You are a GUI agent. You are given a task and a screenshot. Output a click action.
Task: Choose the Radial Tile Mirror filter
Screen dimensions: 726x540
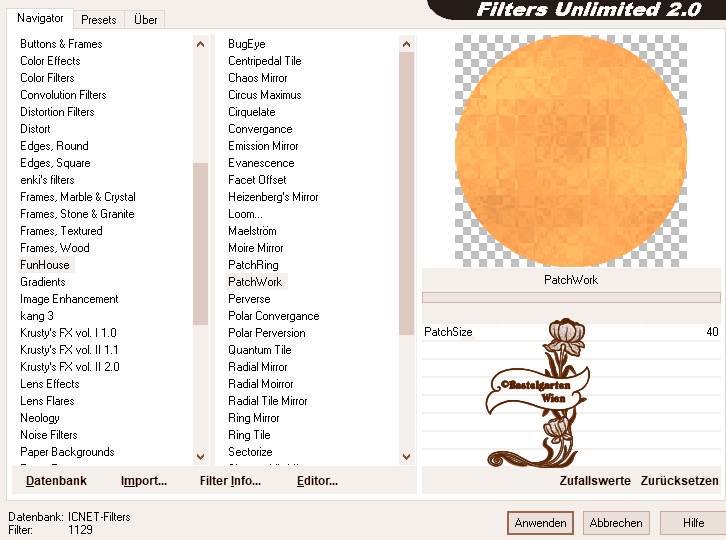pos(268,401)
